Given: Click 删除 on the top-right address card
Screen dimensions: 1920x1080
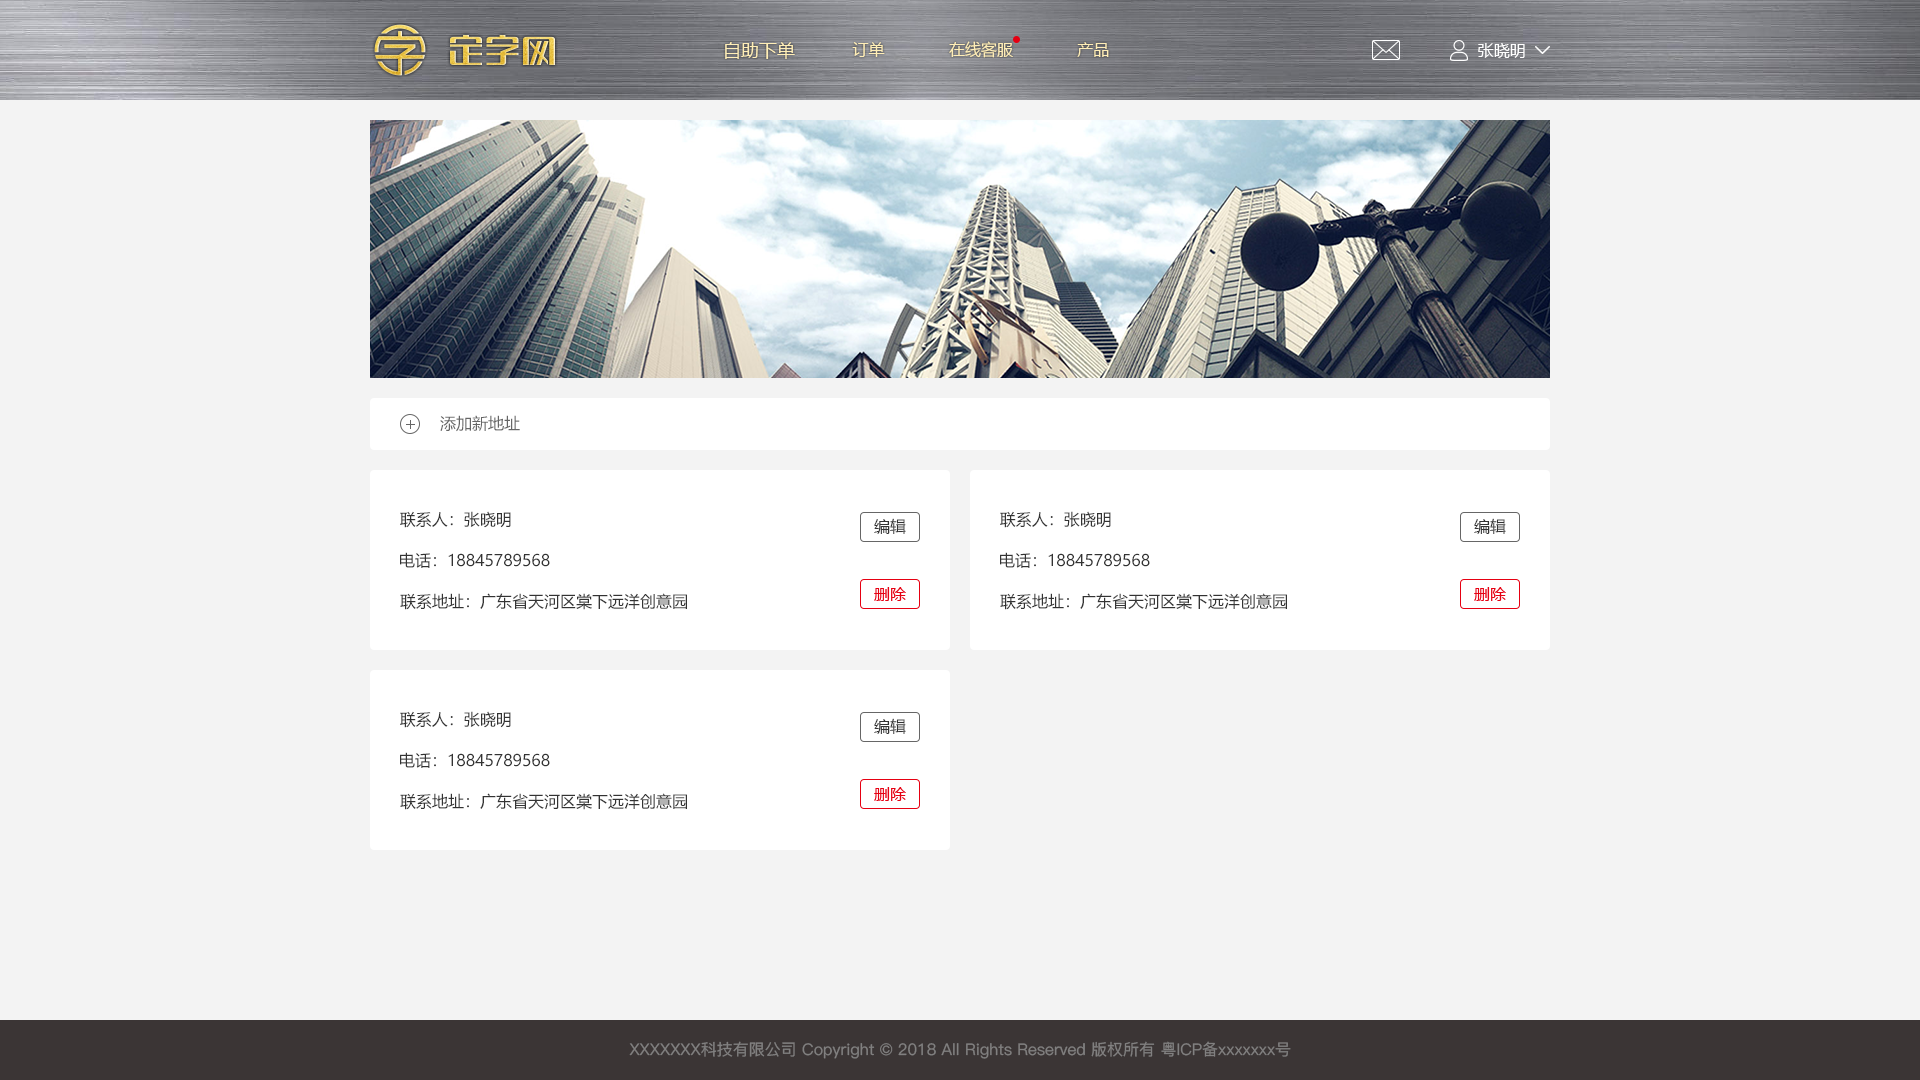Looking at the screenshot, I should click(x=1490, y=594).
